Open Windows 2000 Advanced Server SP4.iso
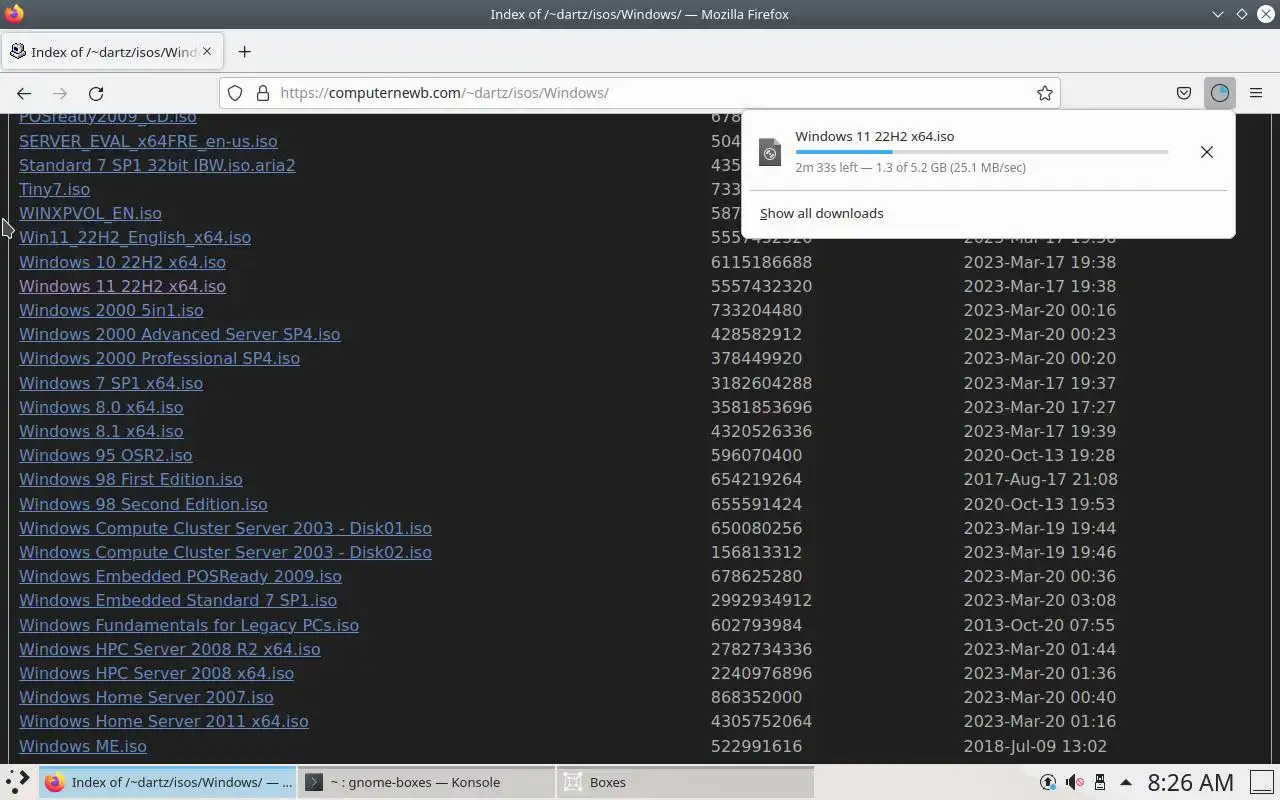The image size is (1280, 800). pyautogui.click(x=180, y=334)
